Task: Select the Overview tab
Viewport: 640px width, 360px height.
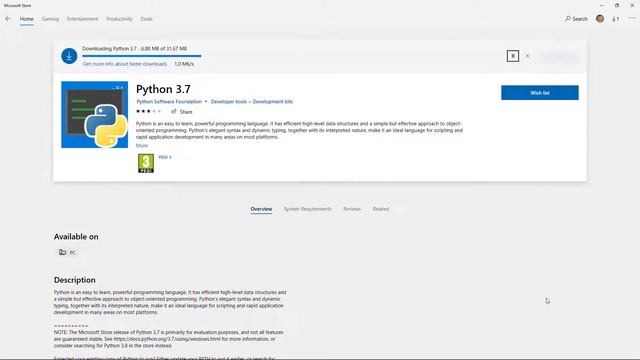Action: [261, 209]
